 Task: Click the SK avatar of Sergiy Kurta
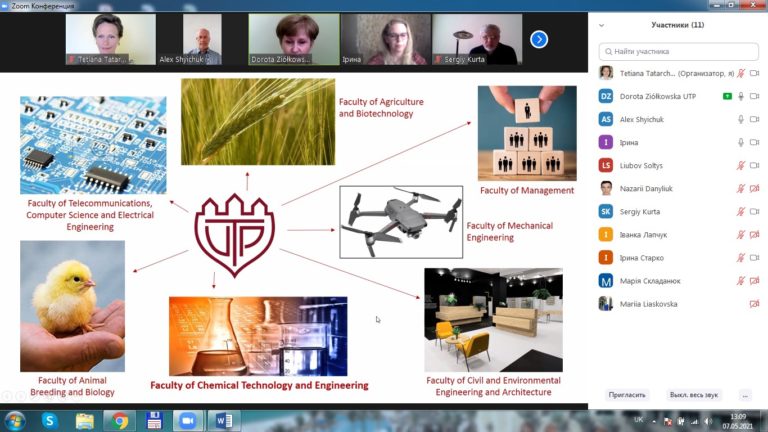[606, 211]
